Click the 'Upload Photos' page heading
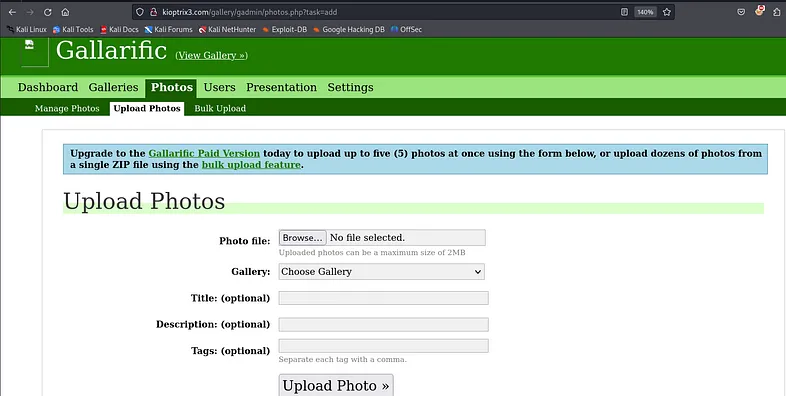Image resolution: width=786 pixels, height=396 pixels. point(144,202)
